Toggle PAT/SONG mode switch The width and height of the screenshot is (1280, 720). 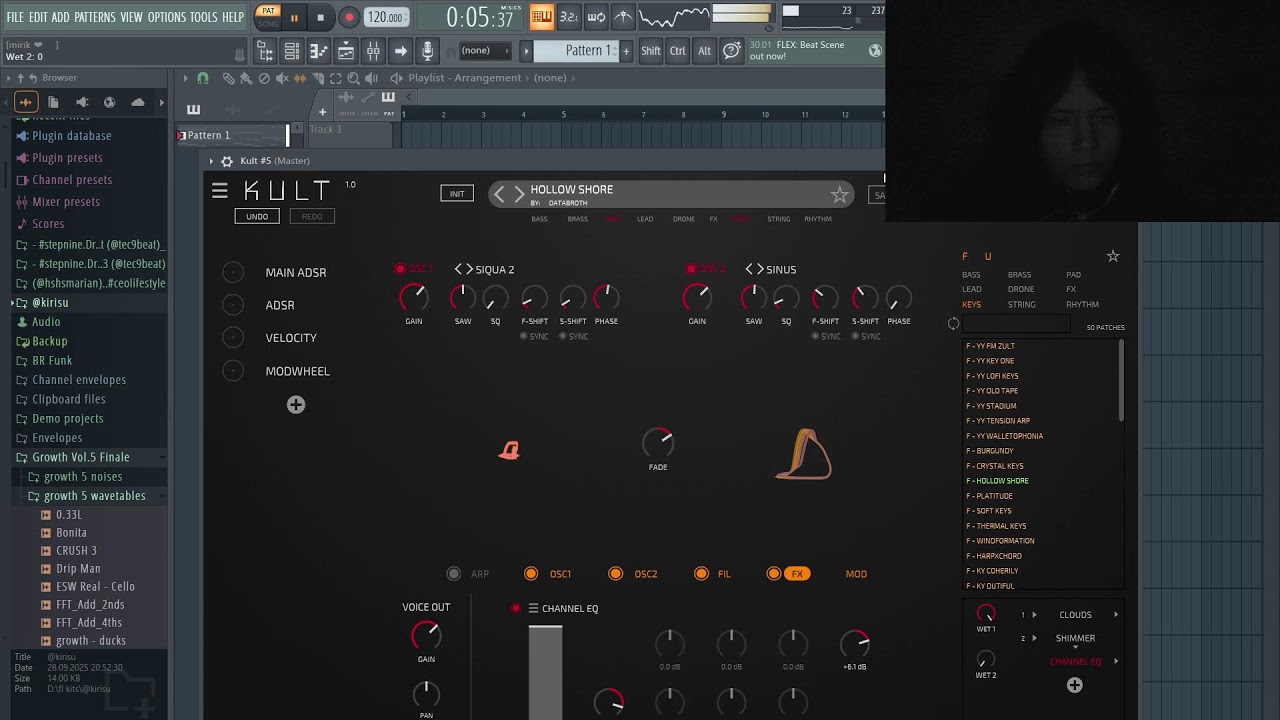point(268,16)
